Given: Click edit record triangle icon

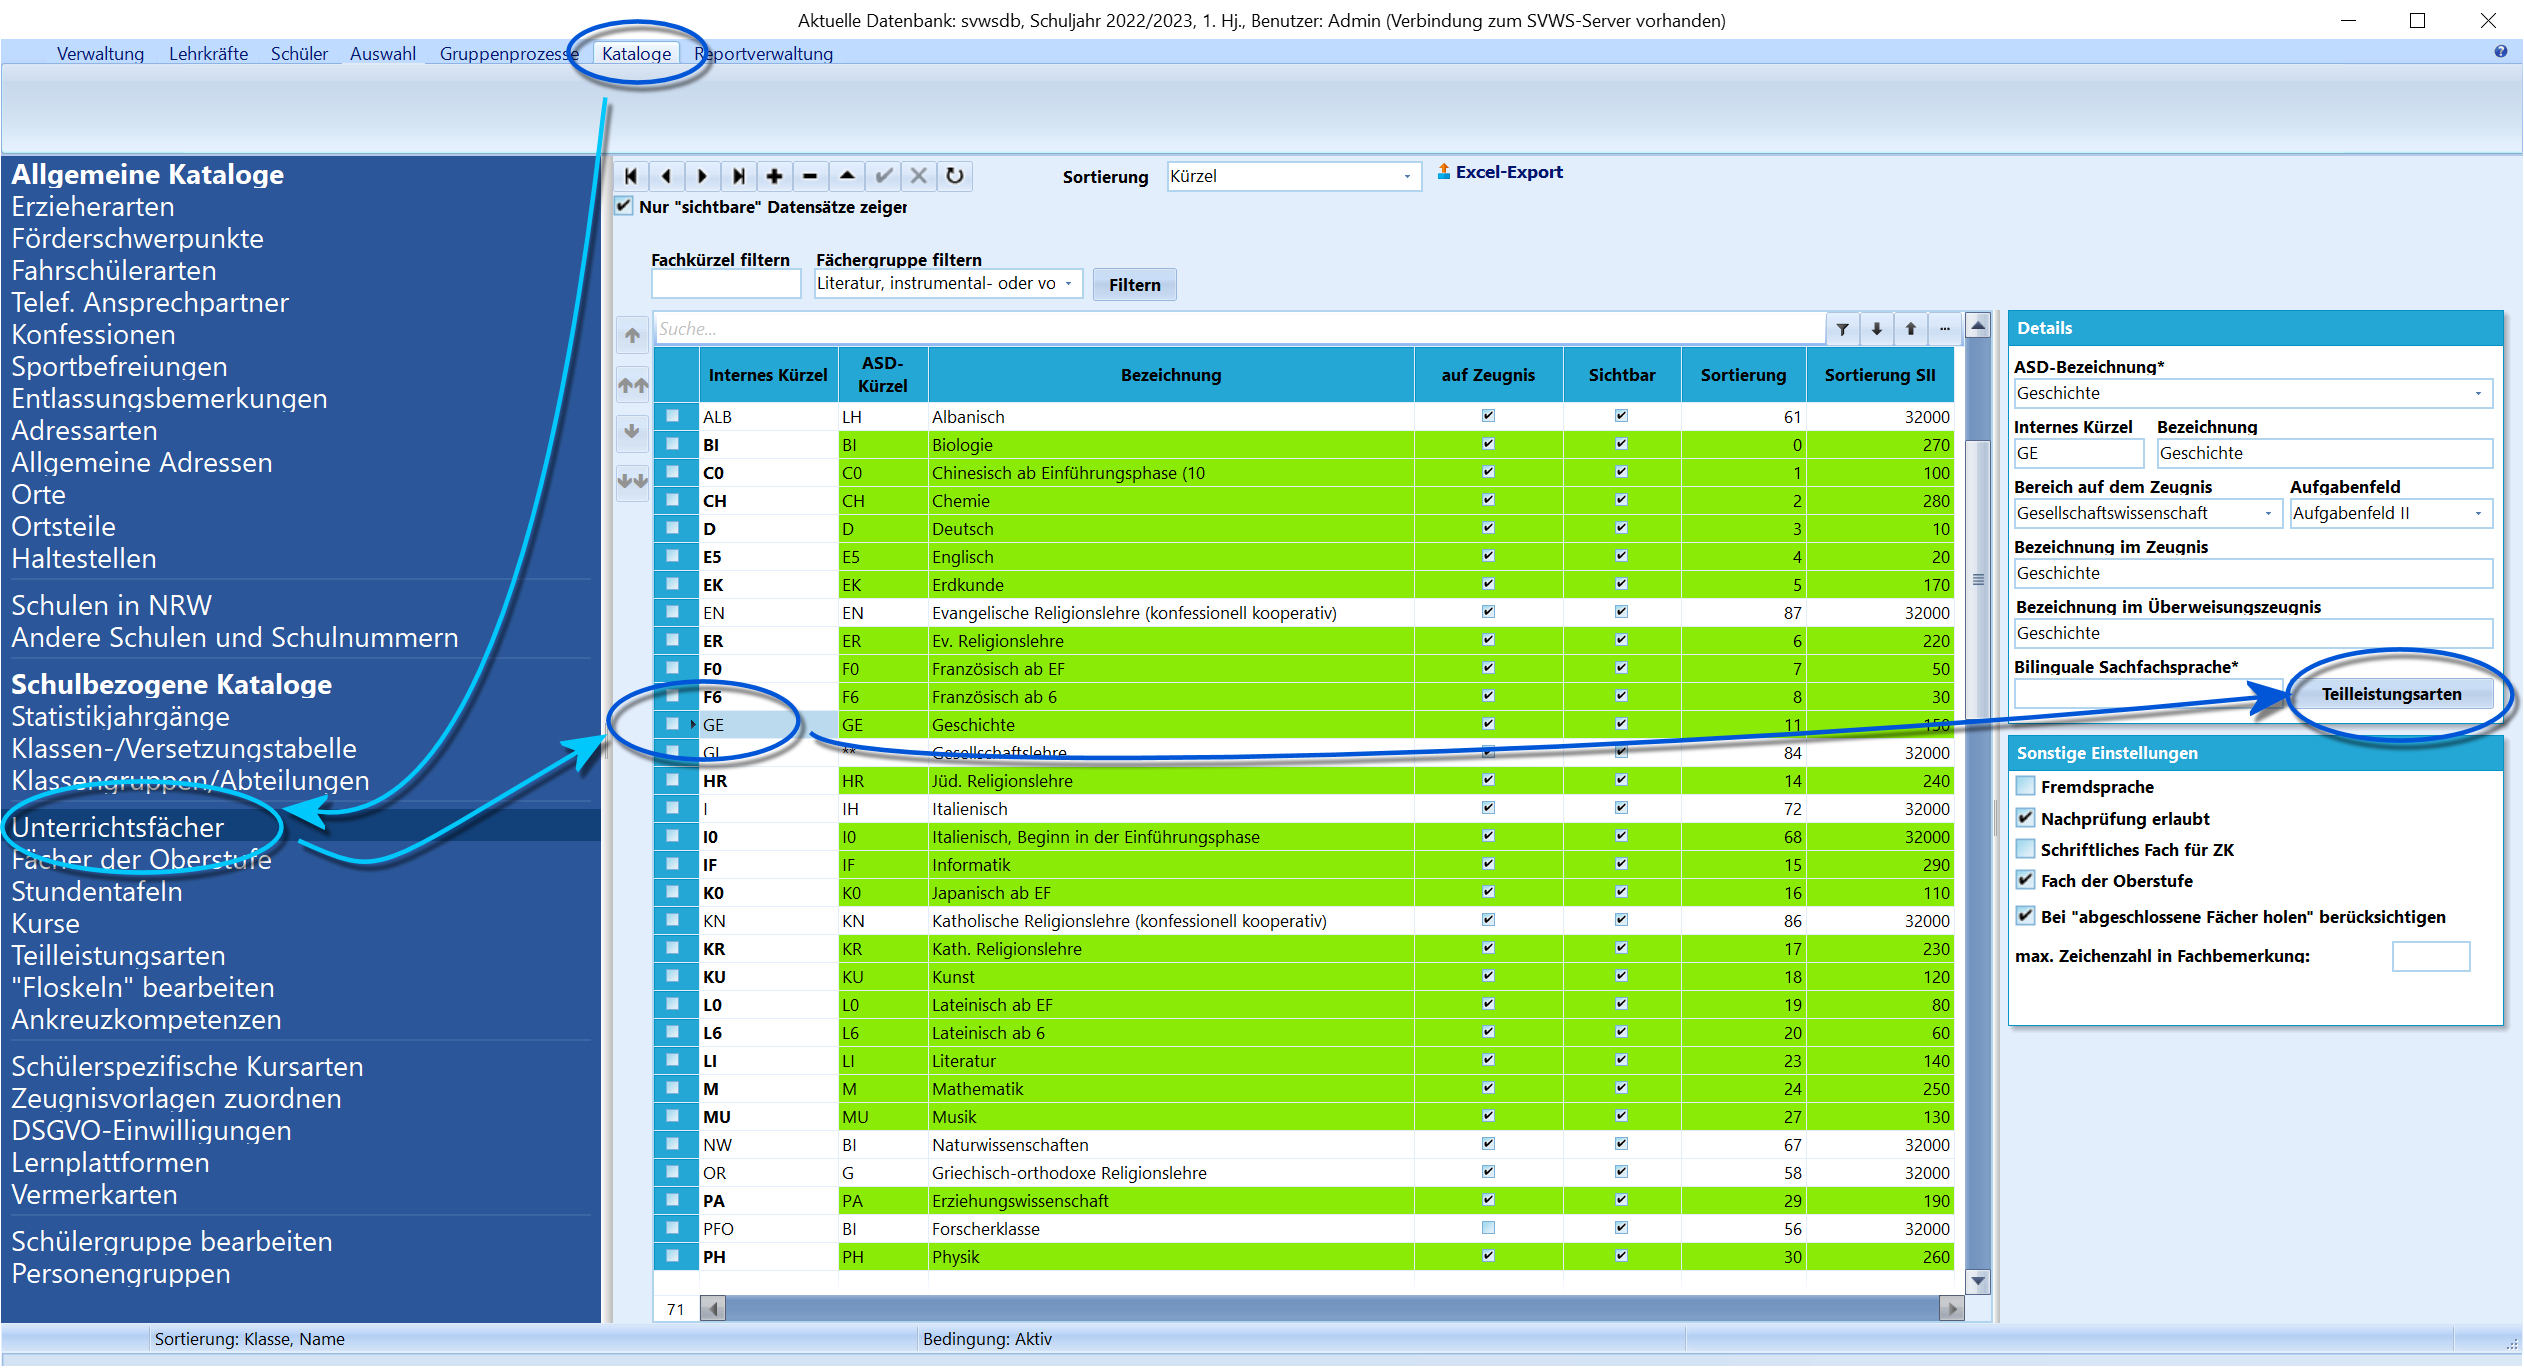Looking at the screenshot, I should tap(847, 176).
